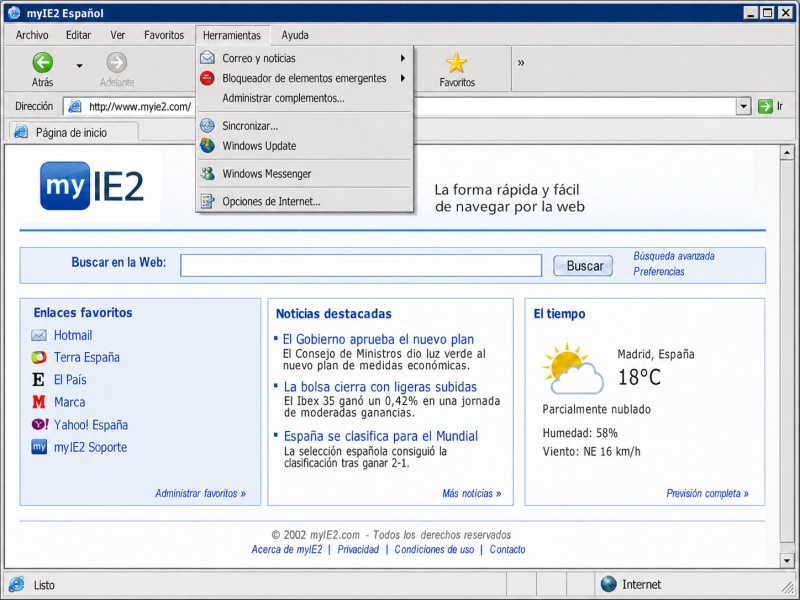Click the myIE2 Soporte my icon
Viewport: 800px width, 600px height.
click(39, 447)
